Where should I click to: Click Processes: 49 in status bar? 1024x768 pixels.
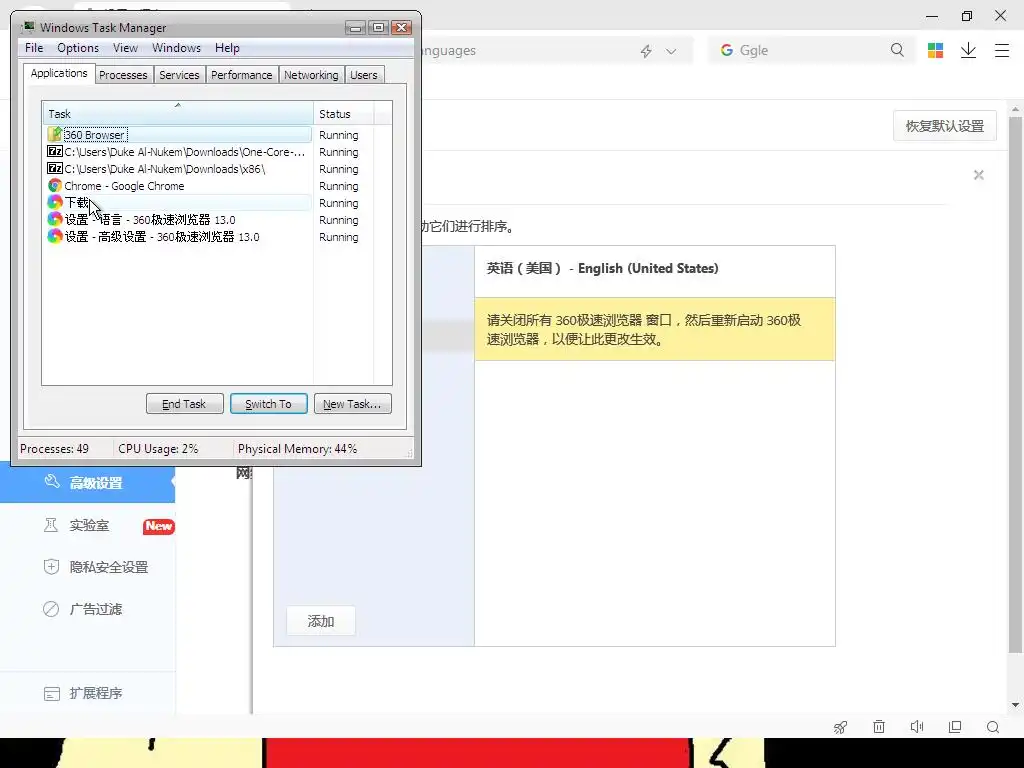point(54,449)
